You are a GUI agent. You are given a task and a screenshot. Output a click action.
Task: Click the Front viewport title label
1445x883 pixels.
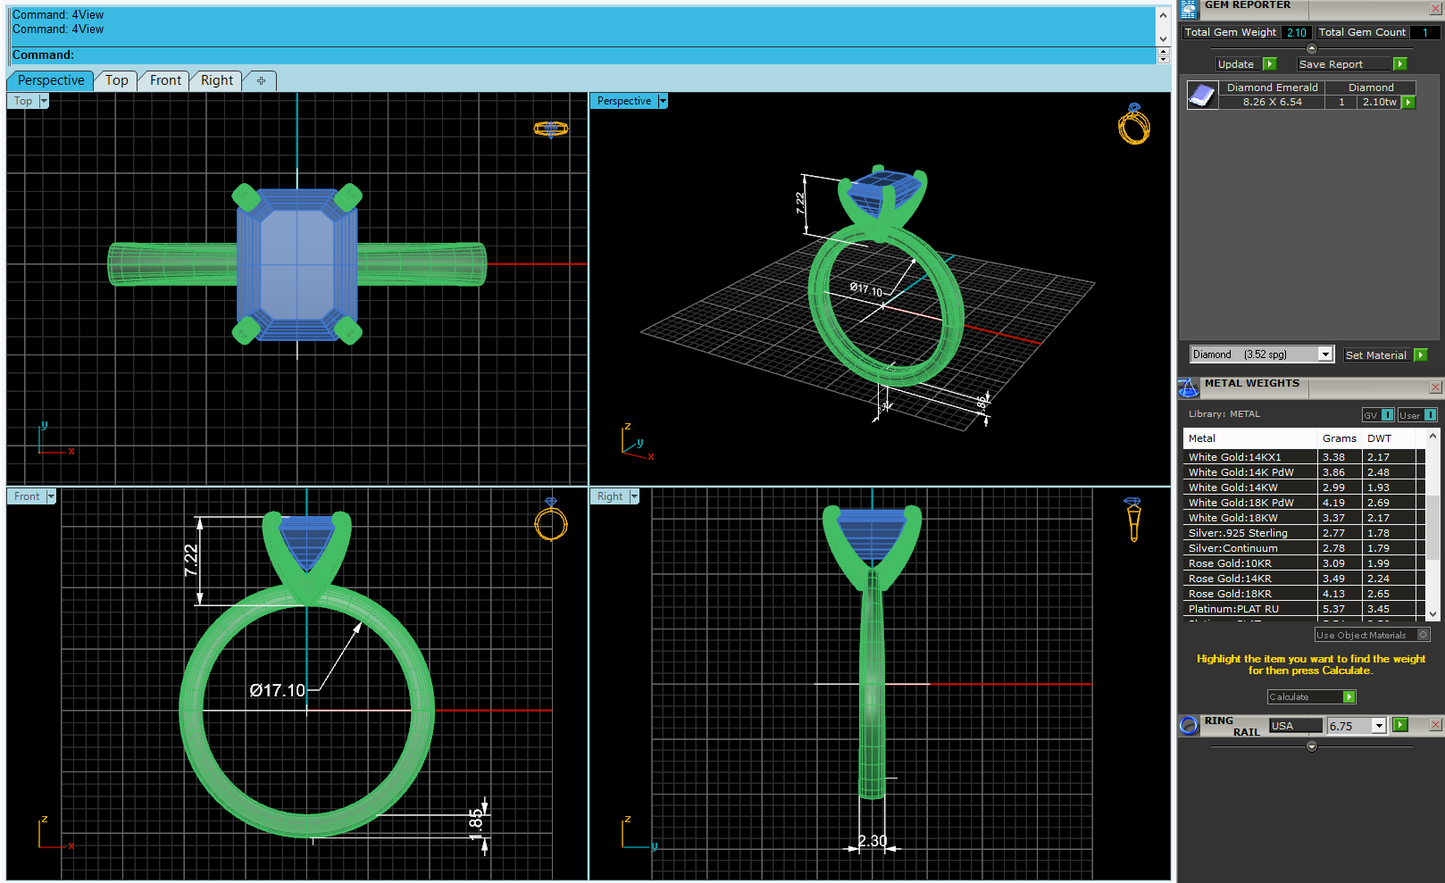pyautogui.click(x=27, y=496)
